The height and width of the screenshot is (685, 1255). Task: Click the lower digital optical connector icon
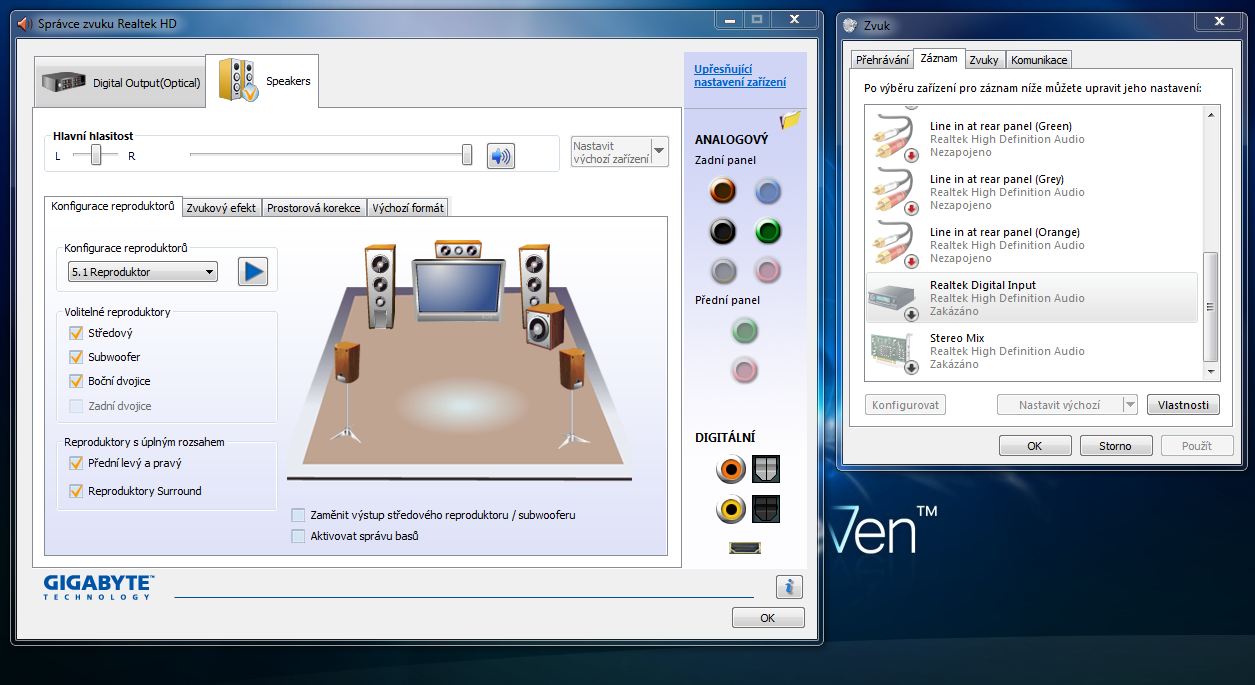click(766, 509)
